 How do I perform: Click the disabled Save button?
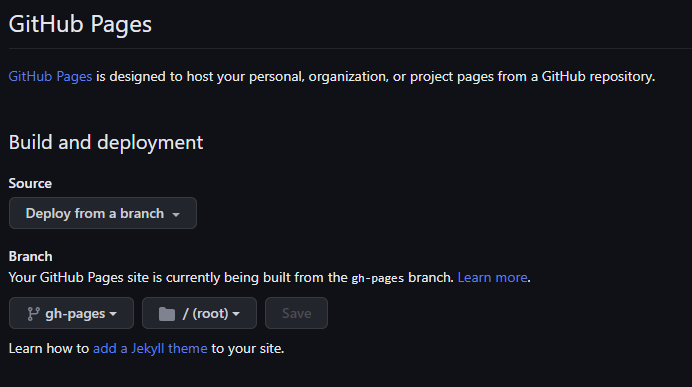click(297, 313)
